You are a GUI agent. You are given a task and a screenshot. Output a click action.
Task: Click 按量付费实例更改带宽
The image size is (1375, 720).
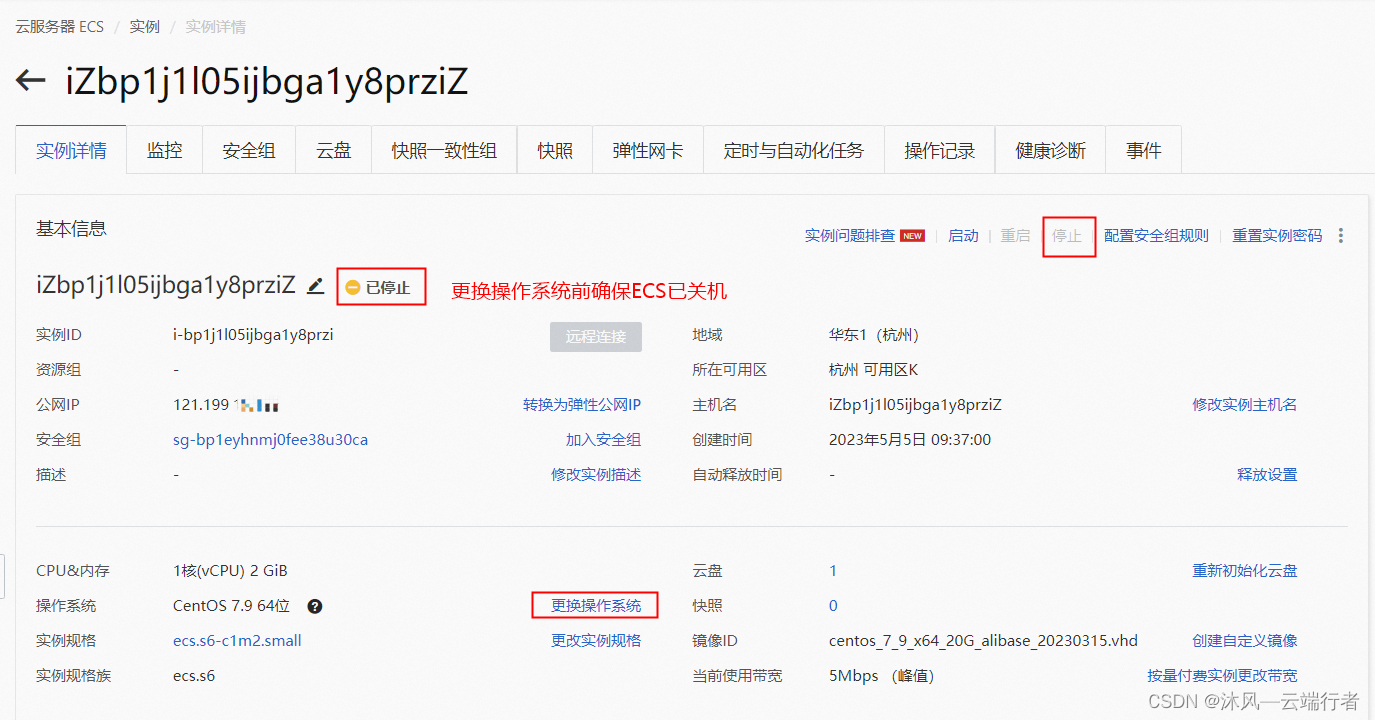pyautogui.click(x=1222, y=676)
